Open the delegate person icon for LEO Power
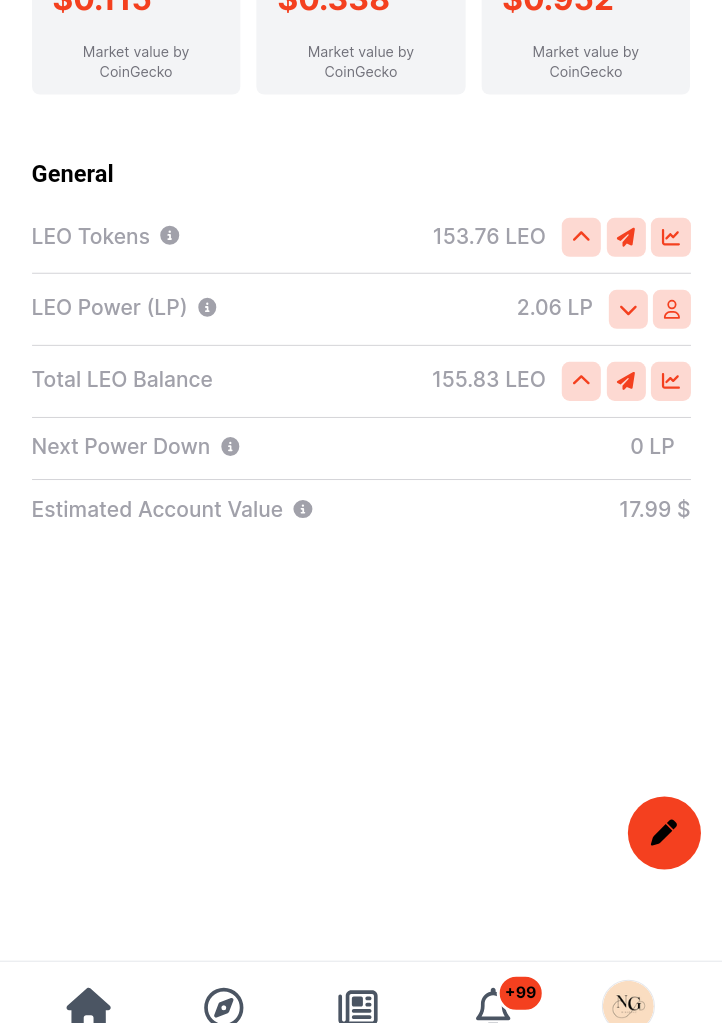This screenshot has height=1023, width=722. 672,309
